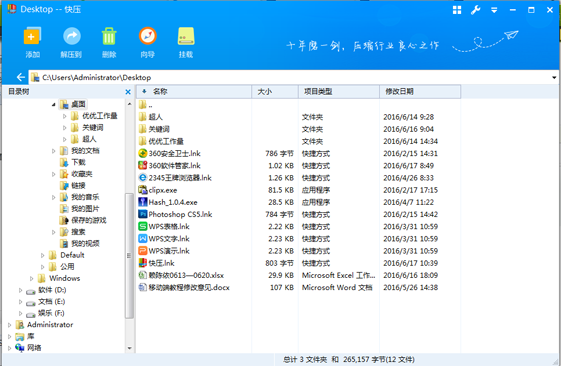Click the 解压到 (Extract to) toolbar icon
The height and width of the screenshot is (366, 561).
[x=72, y=36]
